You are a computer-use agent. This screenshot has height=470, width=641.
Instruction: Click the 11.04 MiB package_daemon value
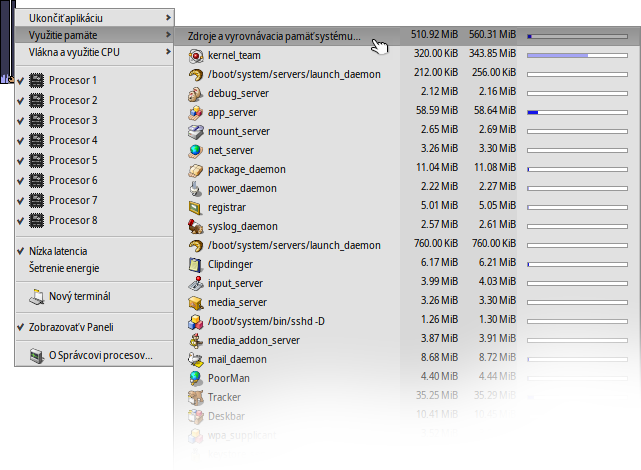pyautogui.click(x=437, y=168)
